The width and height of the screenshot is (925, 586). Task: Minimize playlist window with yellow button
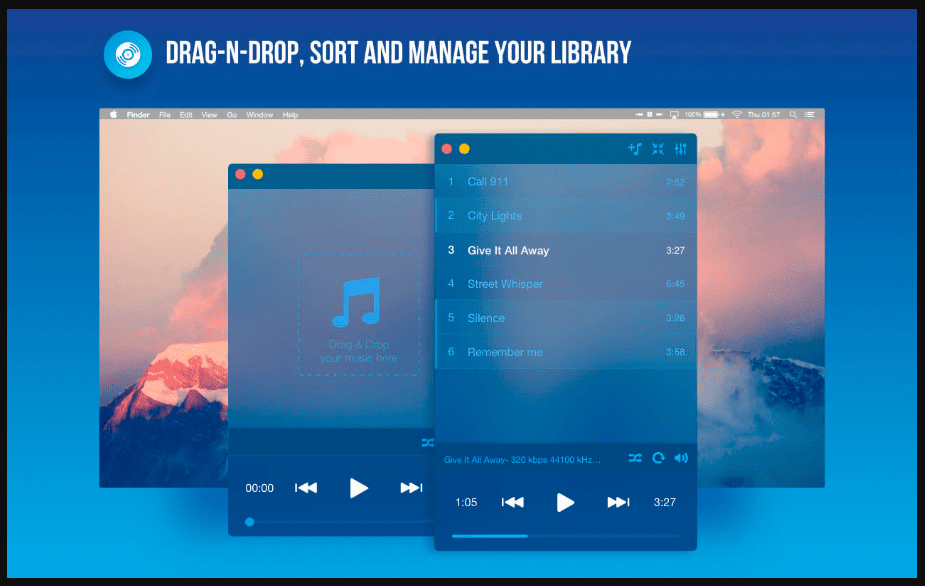coord(464,149)
